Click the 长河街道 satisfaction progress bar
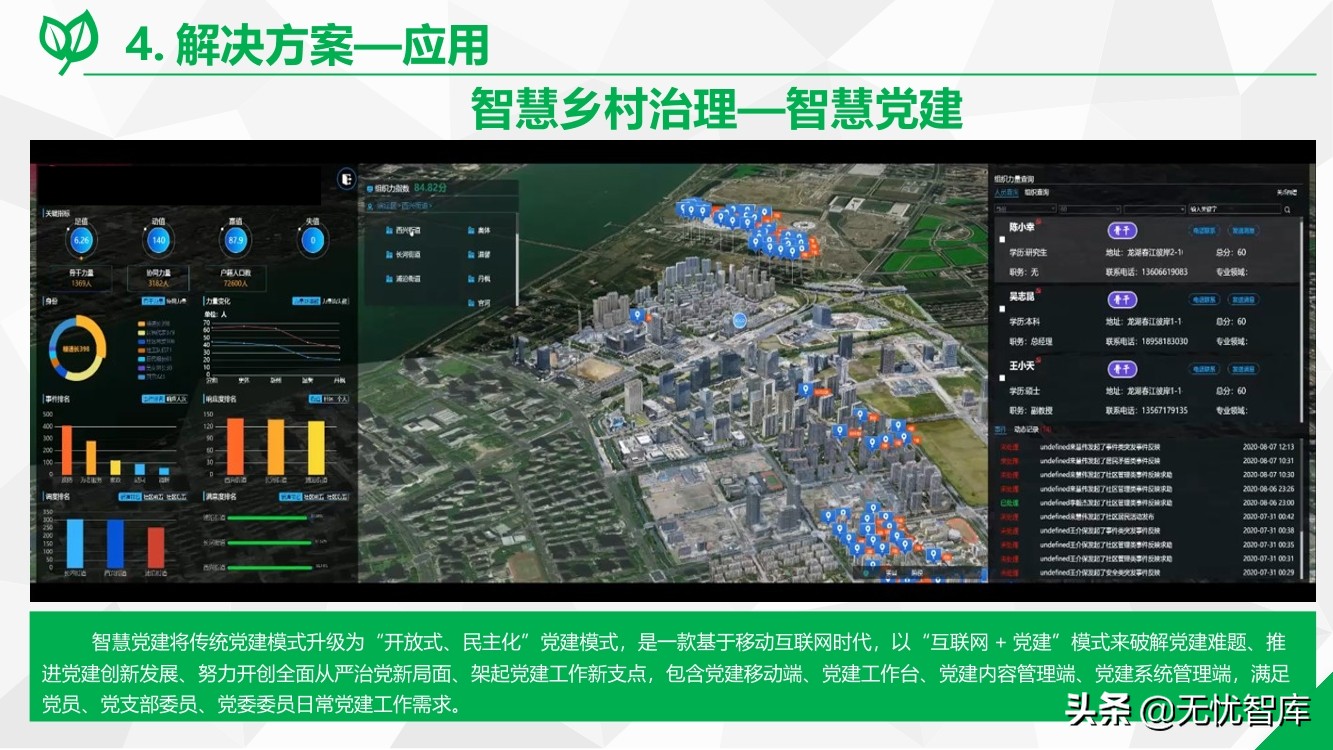Screen dimensions: 1333x750 pos(269,543)
